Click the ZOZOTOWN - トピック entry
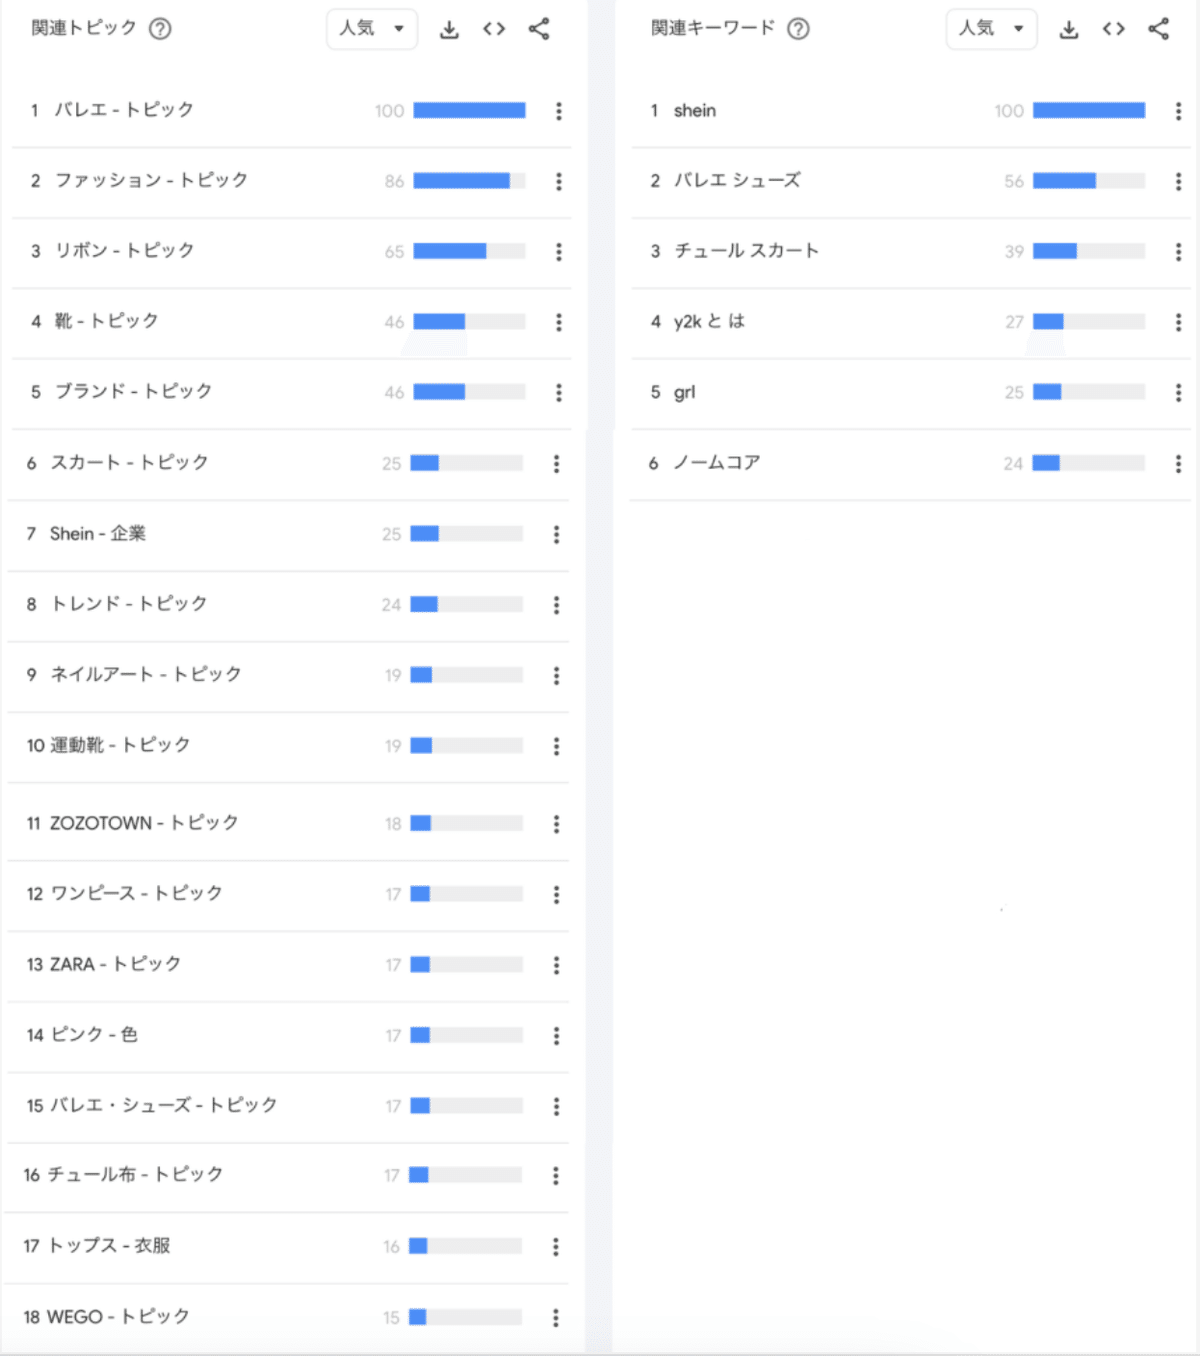Viewport: 1200px width, 1356px height. pyautogui.click(x=144, y=823)
